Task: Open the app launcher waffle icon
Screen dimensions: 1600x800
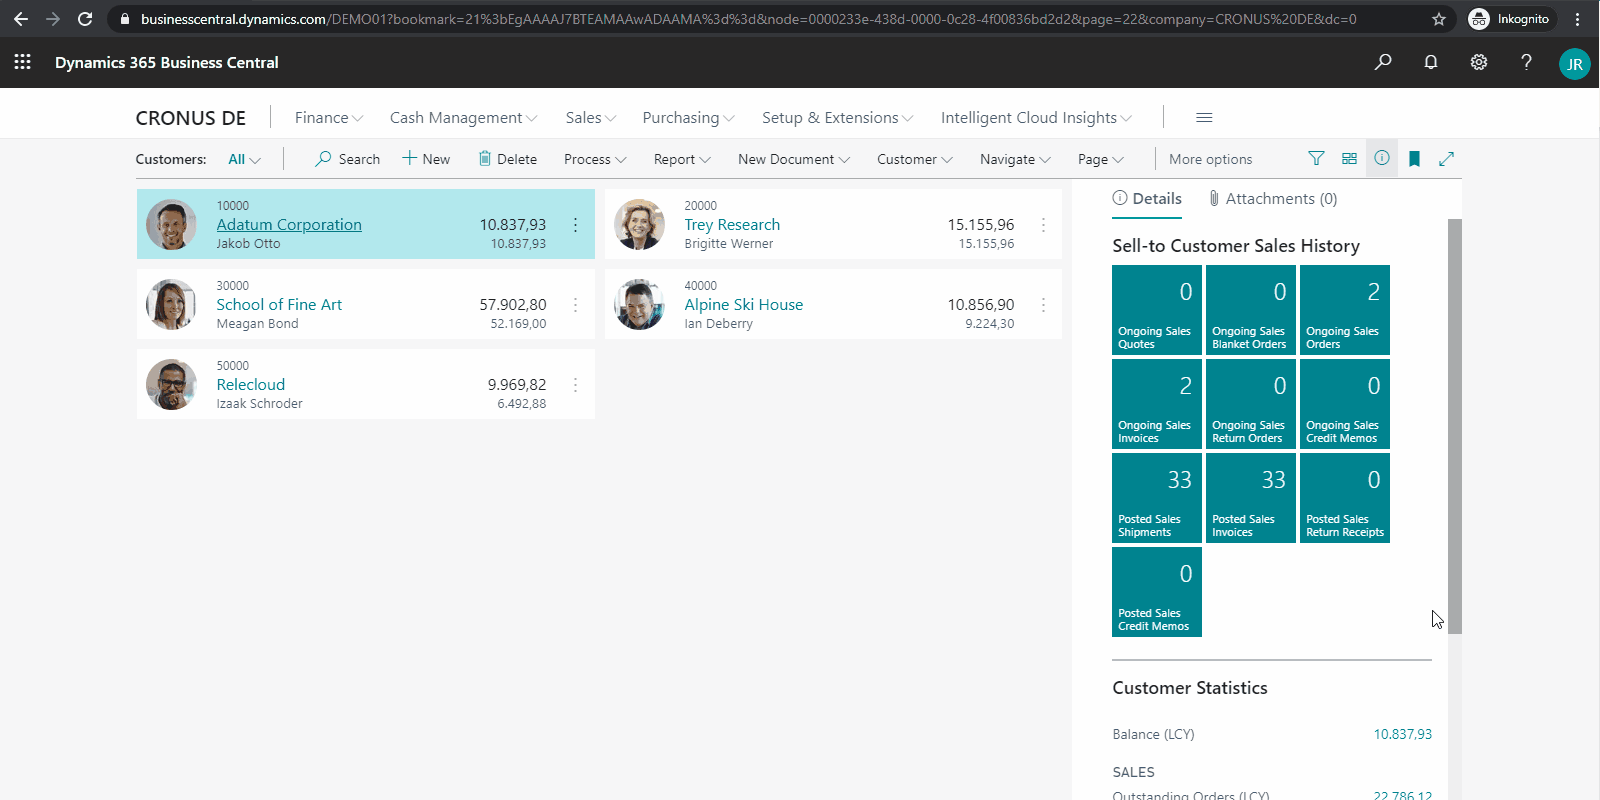Action: [23, 62]
